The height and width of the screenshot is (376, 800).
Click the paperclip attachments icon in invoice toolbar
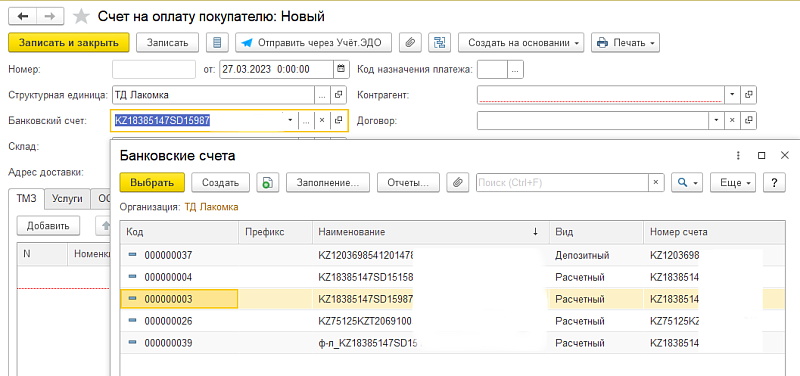[409, 43]
